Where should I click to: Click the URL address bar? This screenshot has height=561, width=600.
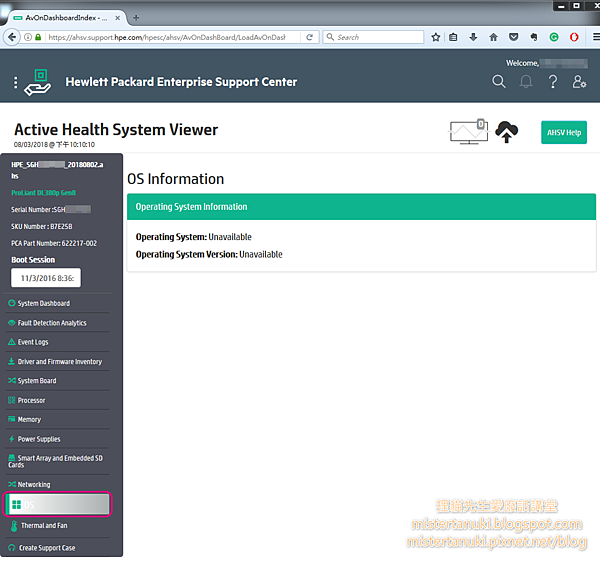[167, 37]
